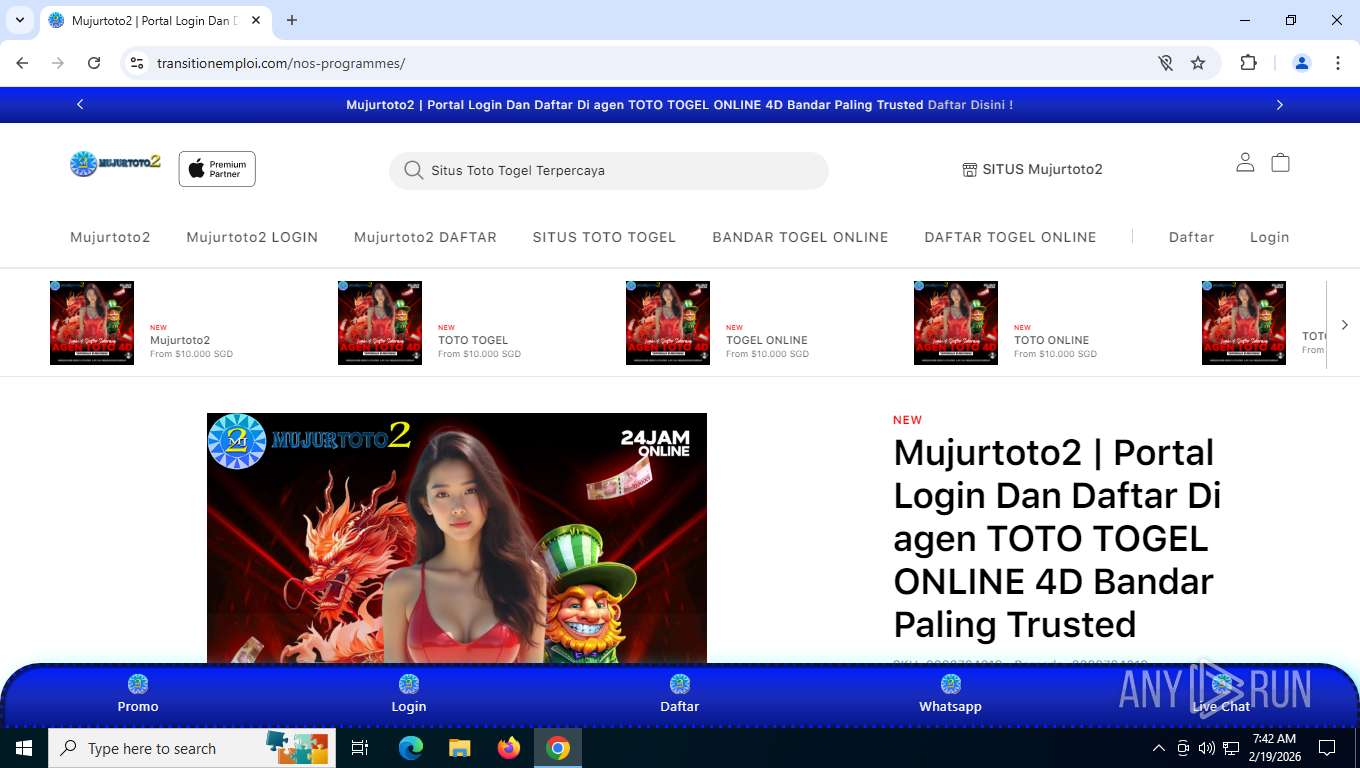Open the Mujurtoto2 LOGIN menu item

[x=252, y=237]
